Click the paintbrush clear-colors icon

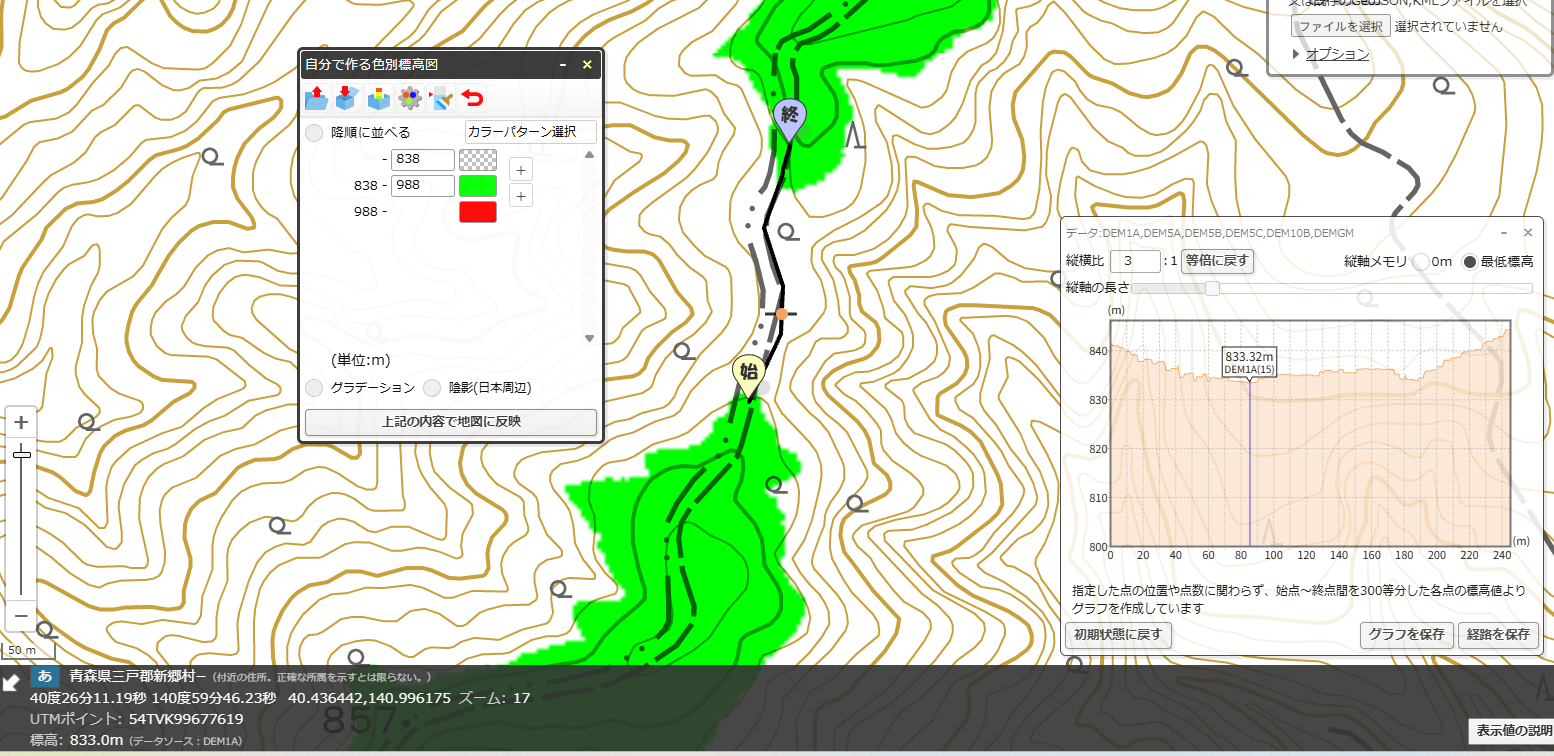(x=441, y=98)
